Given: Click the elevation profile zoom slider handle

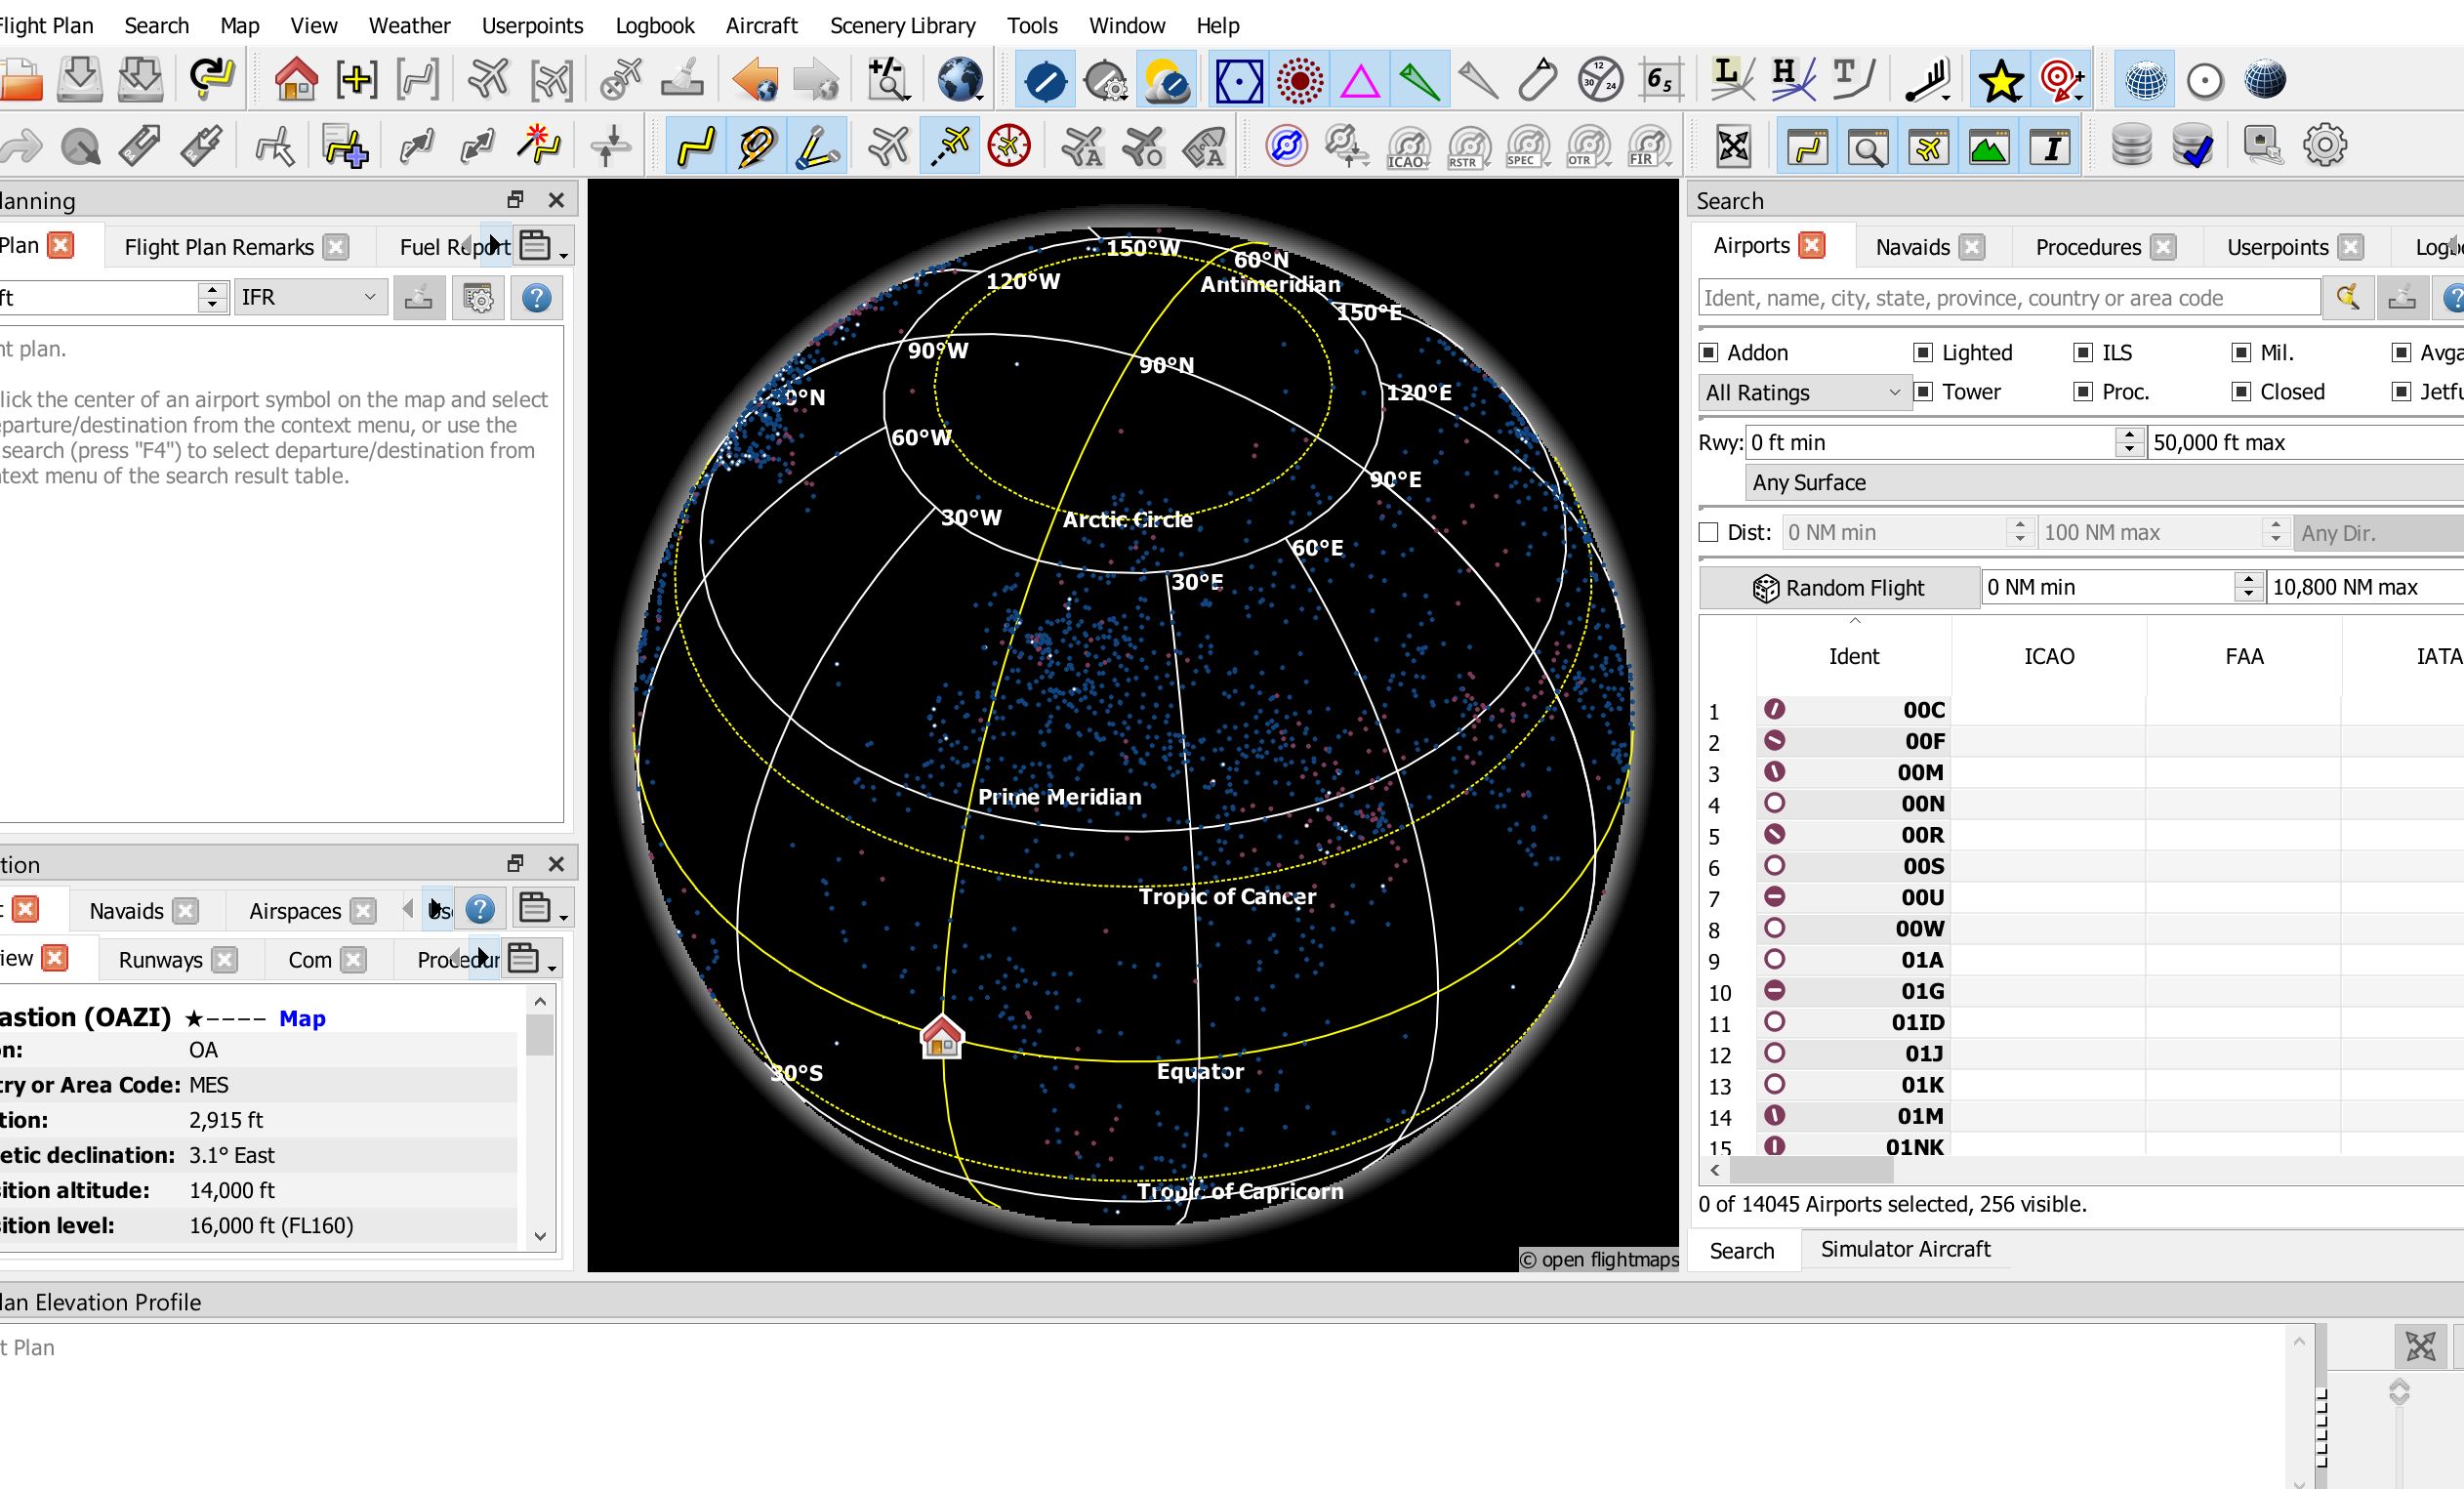Looking at the screenshot, I should (2399, 1391).
